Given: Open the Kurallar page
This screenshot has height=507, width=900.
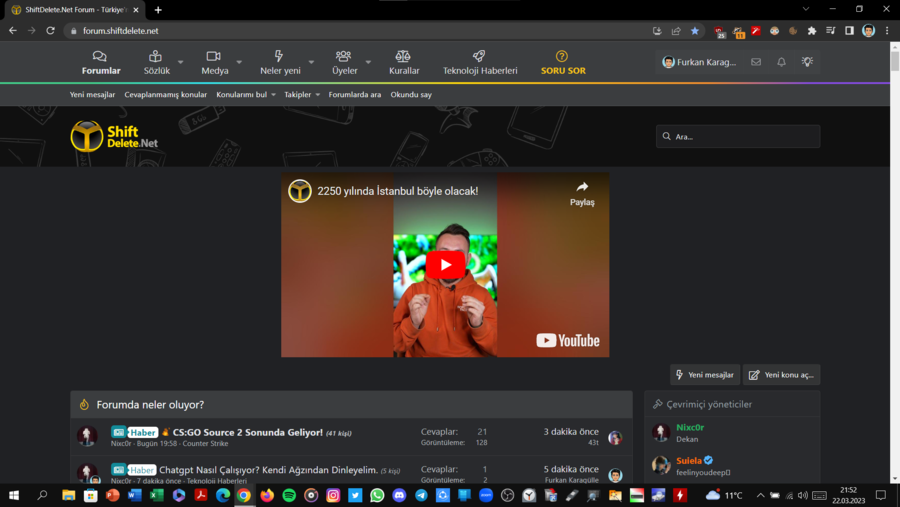Looking at the screenshot, I should 404,63.
